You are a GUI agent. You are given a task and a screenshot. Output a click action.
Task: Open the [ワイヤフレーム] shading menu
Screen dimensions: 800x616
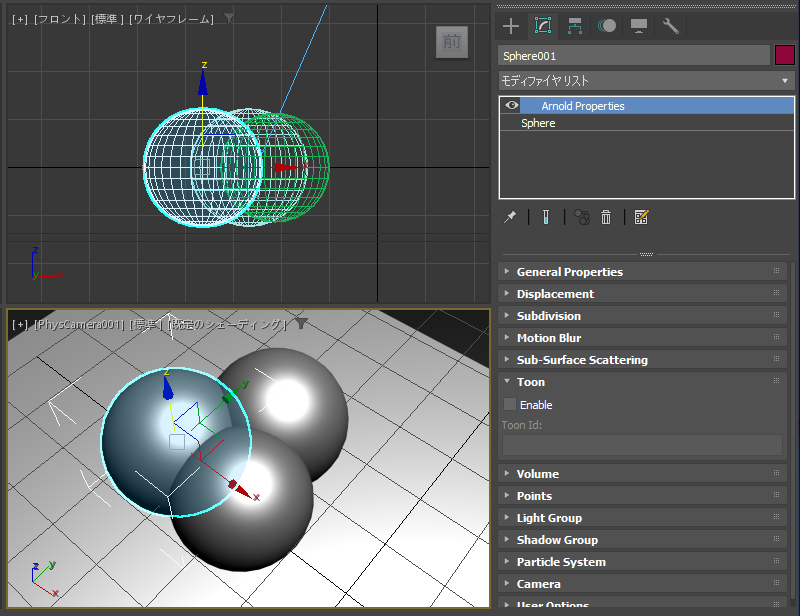tap(171, 19)
